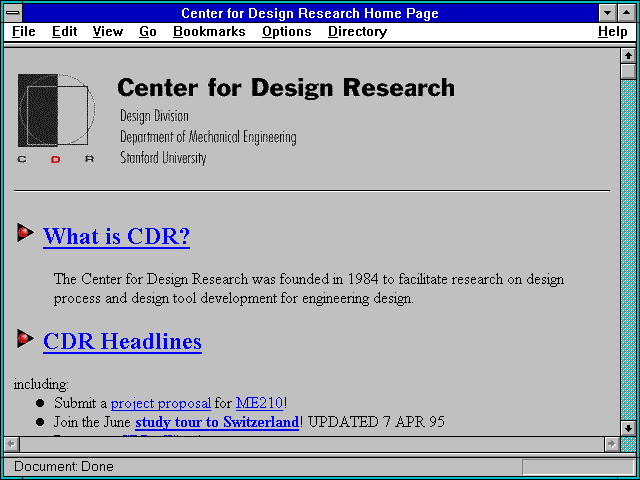The height and width of the screenshot is (480, 640).
Task: Follow the What is CDR? link
Action: coord(116,236)
